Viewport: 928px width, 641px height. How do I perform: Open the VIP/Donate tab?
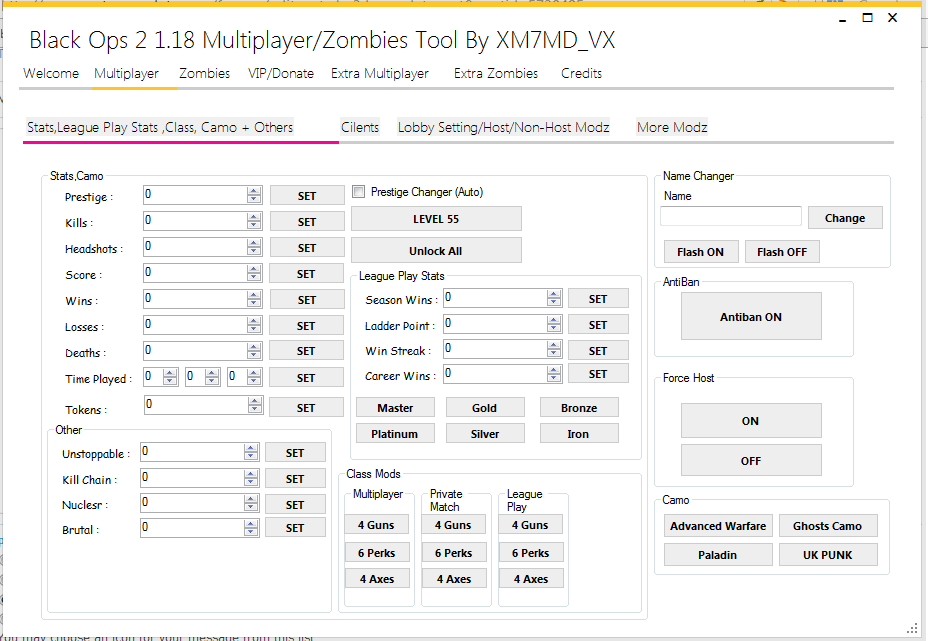click(281, 73)
